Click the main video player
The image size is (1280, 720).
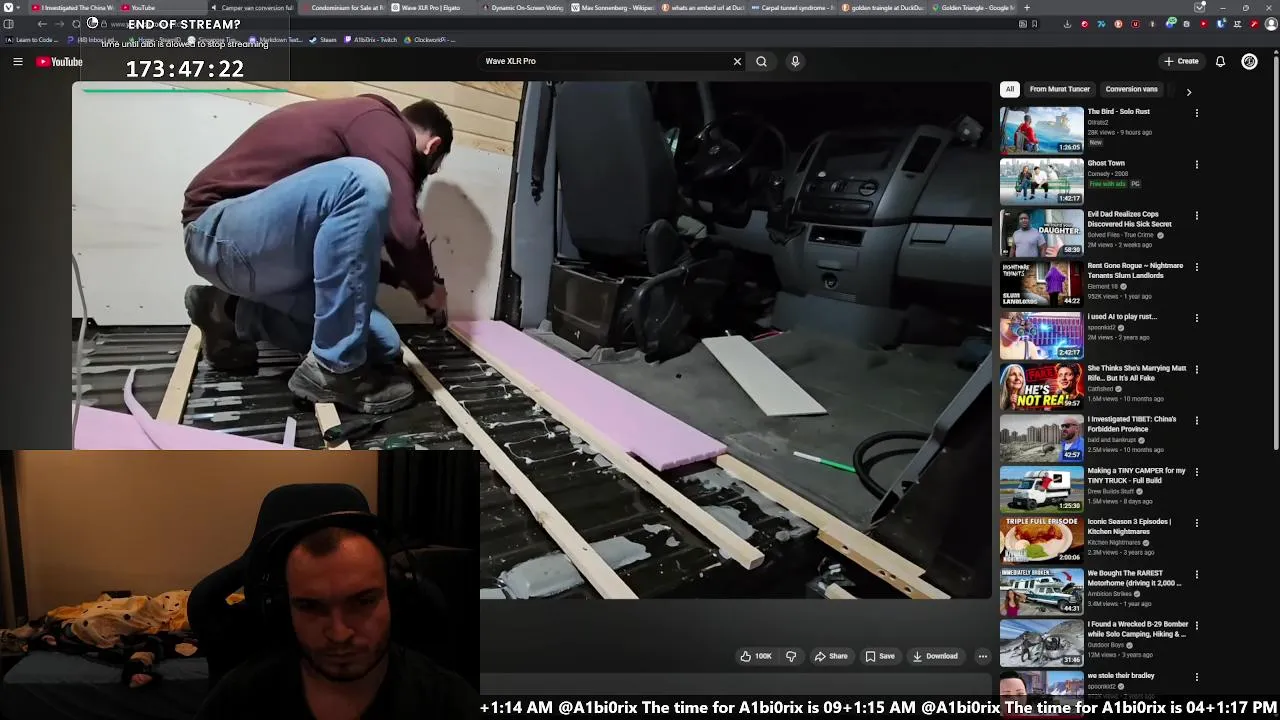point(531,340)
